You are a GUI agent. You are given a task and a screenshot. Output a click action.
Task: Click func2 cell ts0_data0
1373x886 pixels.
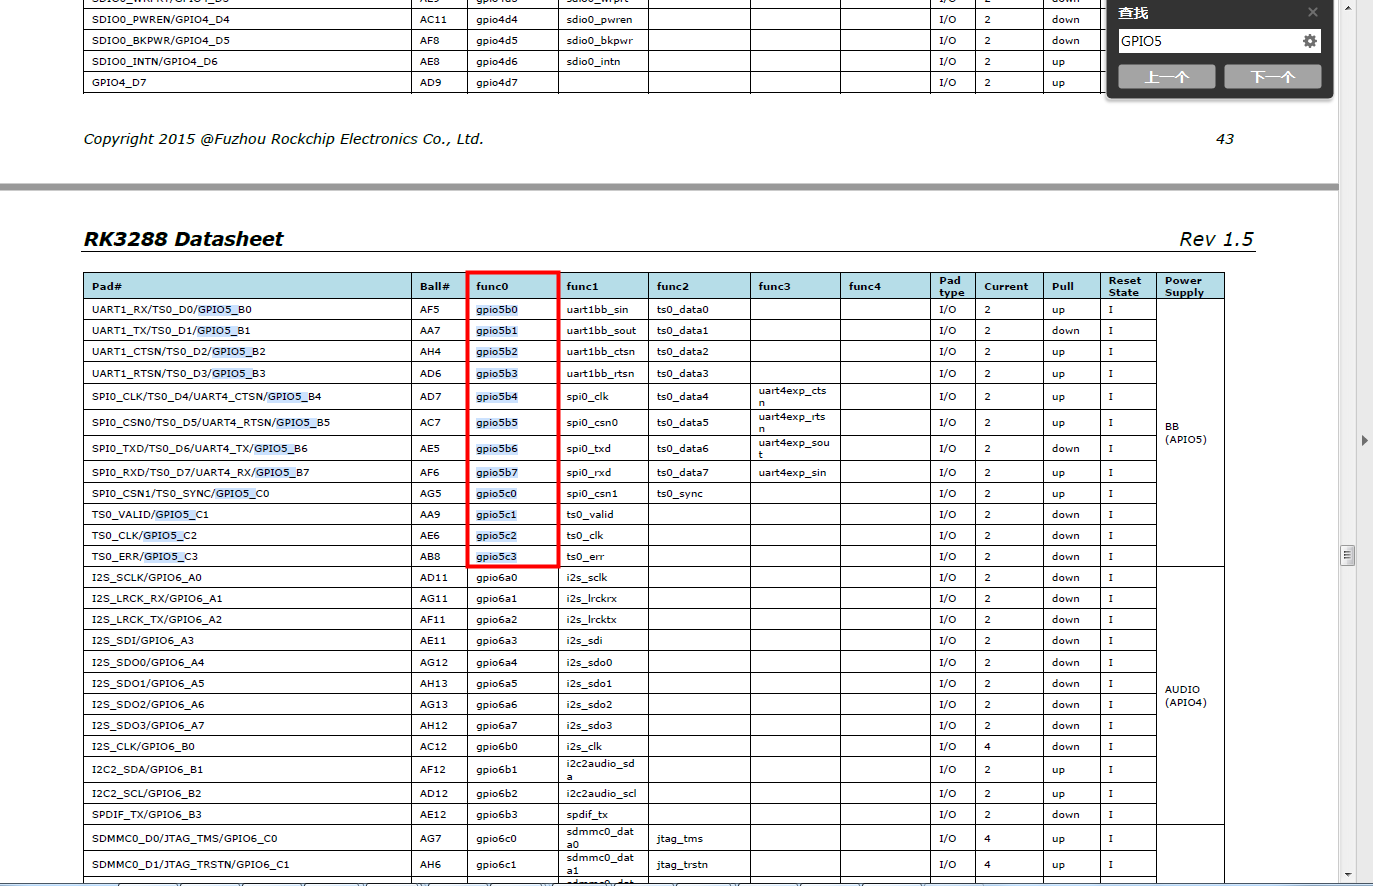coord(683,310)
